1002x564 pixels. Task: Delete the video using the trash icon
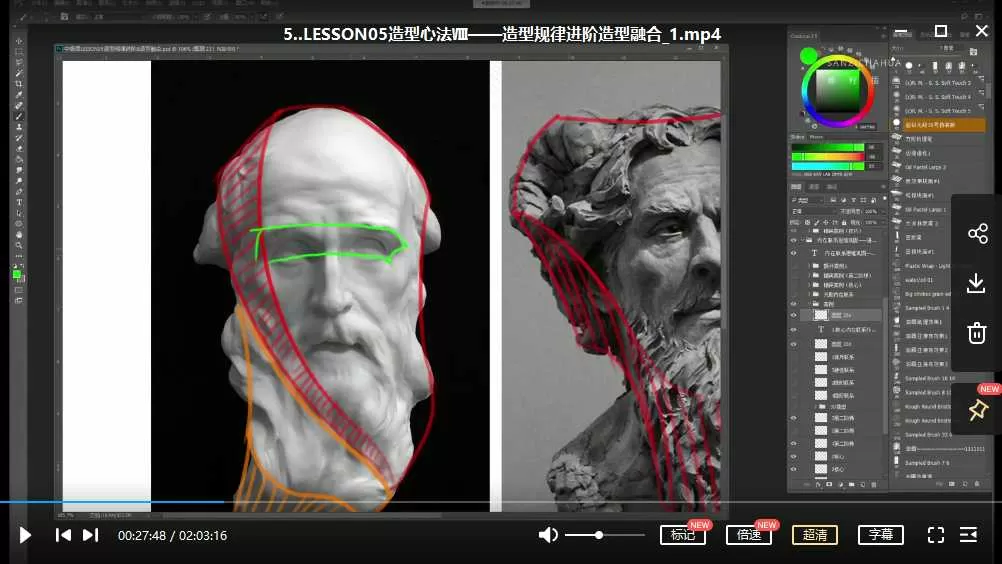(977, 333)
